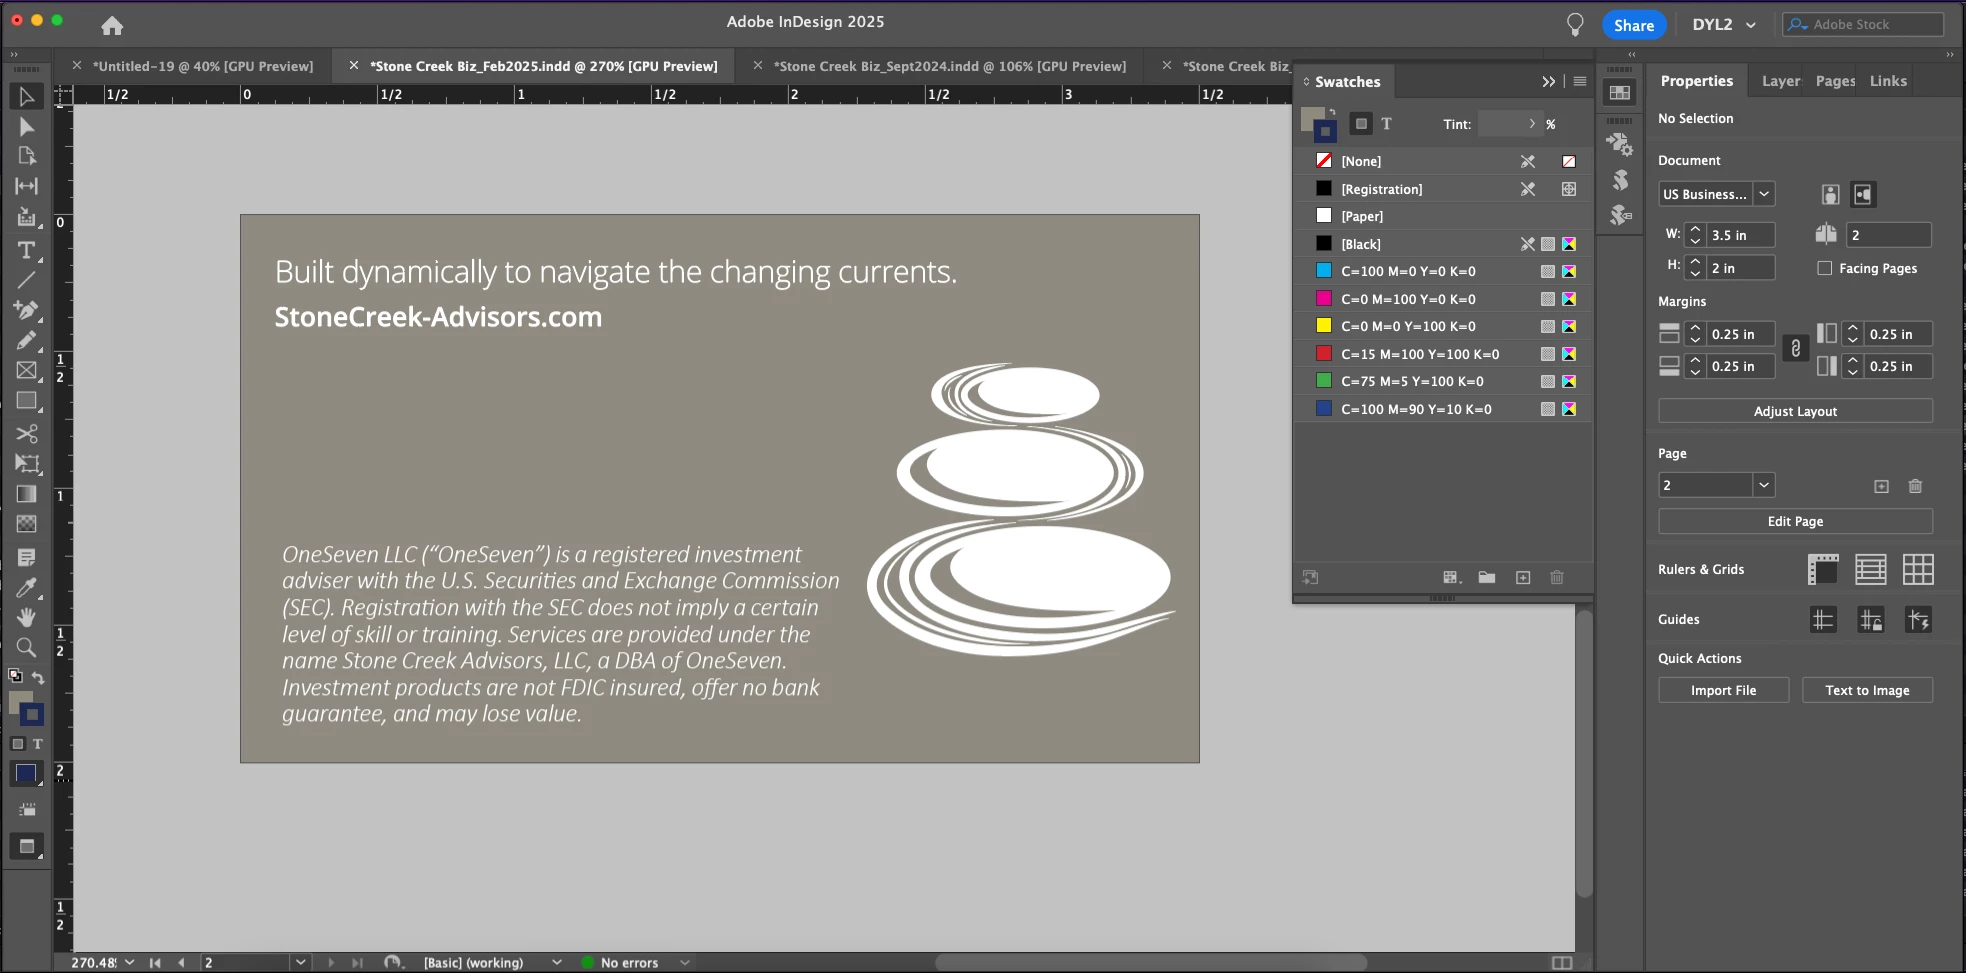This screenshot has width=1966, height=973.
Task: Select the Rectangle shape tool
Action: click(x=27, y=401)
